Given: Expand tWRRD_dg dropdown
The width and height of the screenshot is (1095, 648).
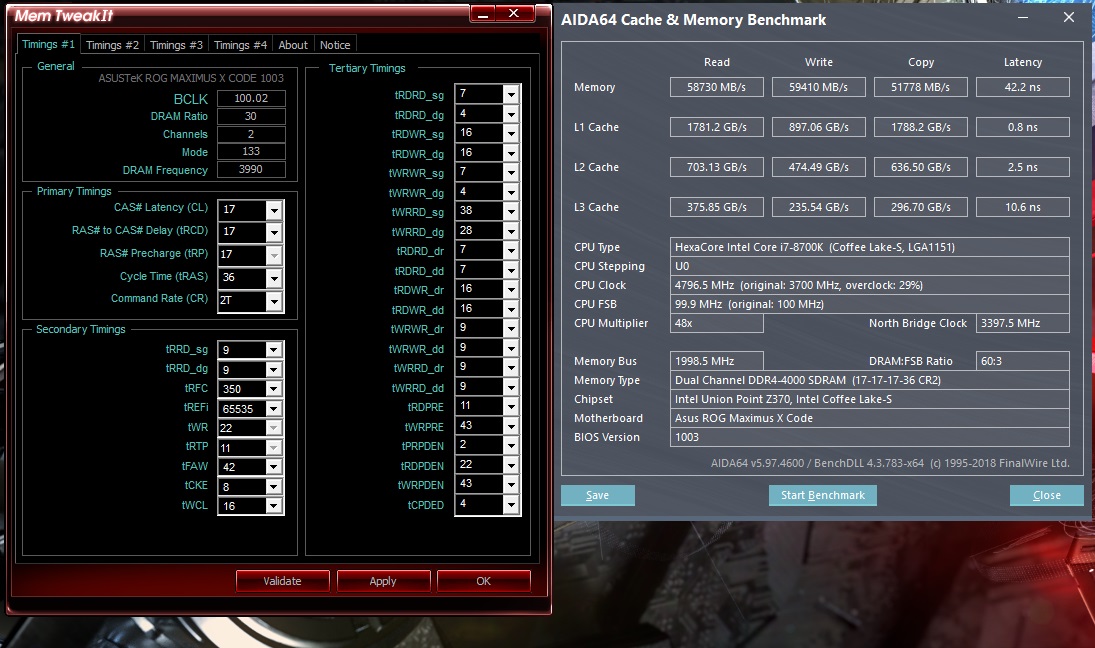Looking at the screenshot, I should (x=511, y=230).
